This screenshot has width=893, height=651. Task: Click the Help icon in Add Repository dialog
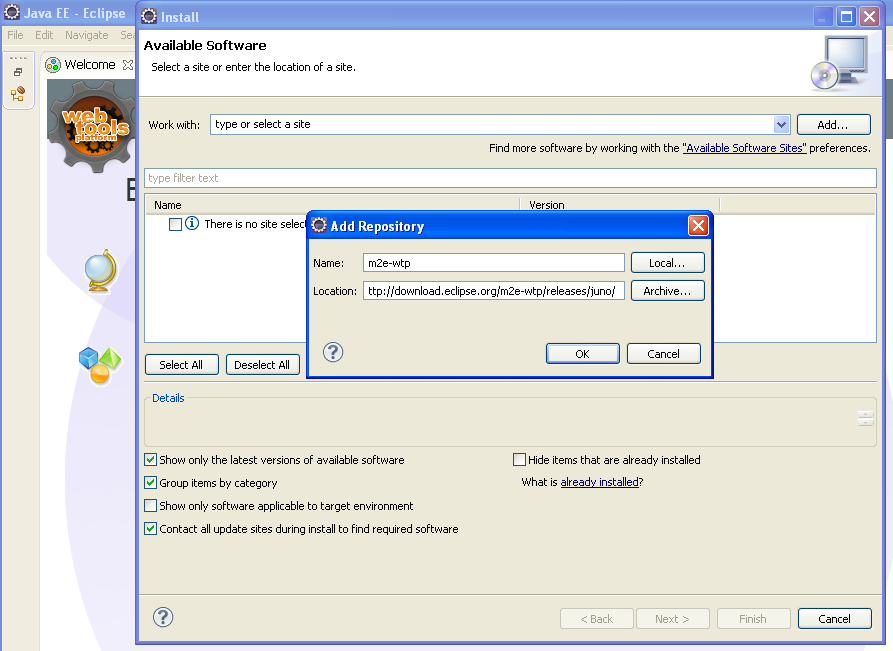click(333, 352)
